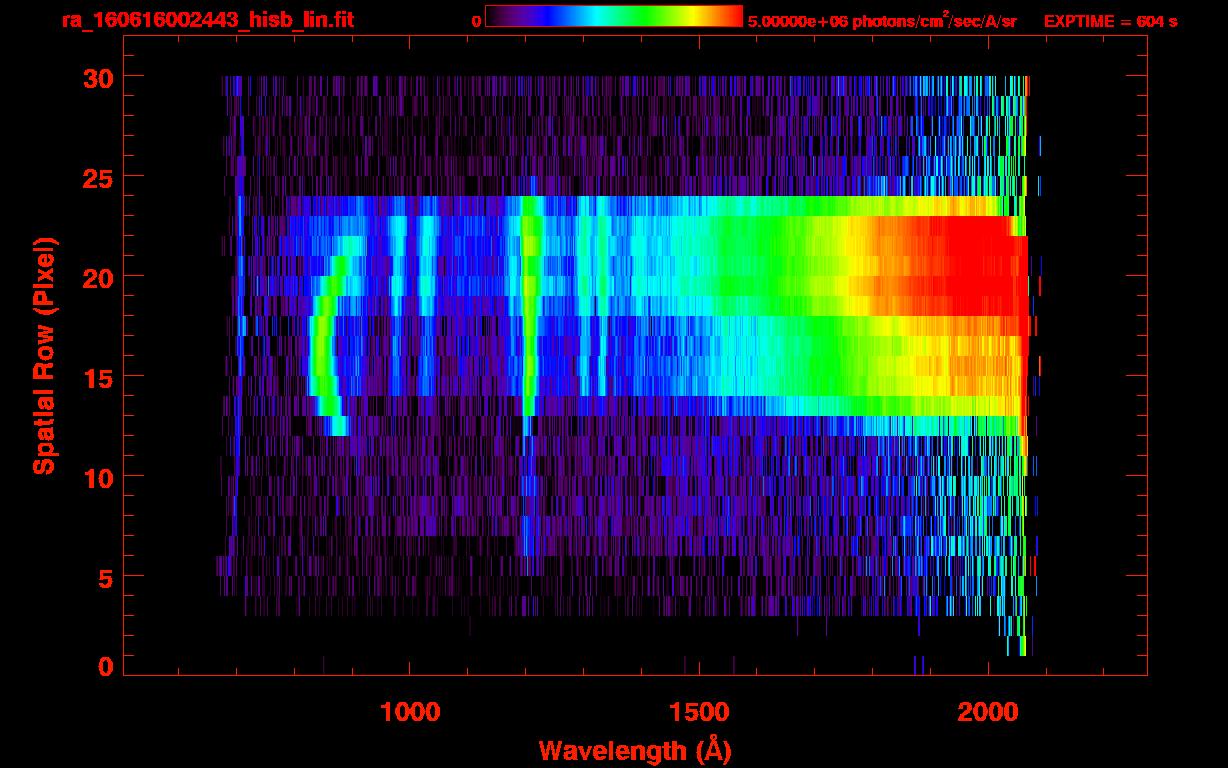The image size is (1228, 768).
Task: Click the color bar minimum label 0
Action: [476, 22]
